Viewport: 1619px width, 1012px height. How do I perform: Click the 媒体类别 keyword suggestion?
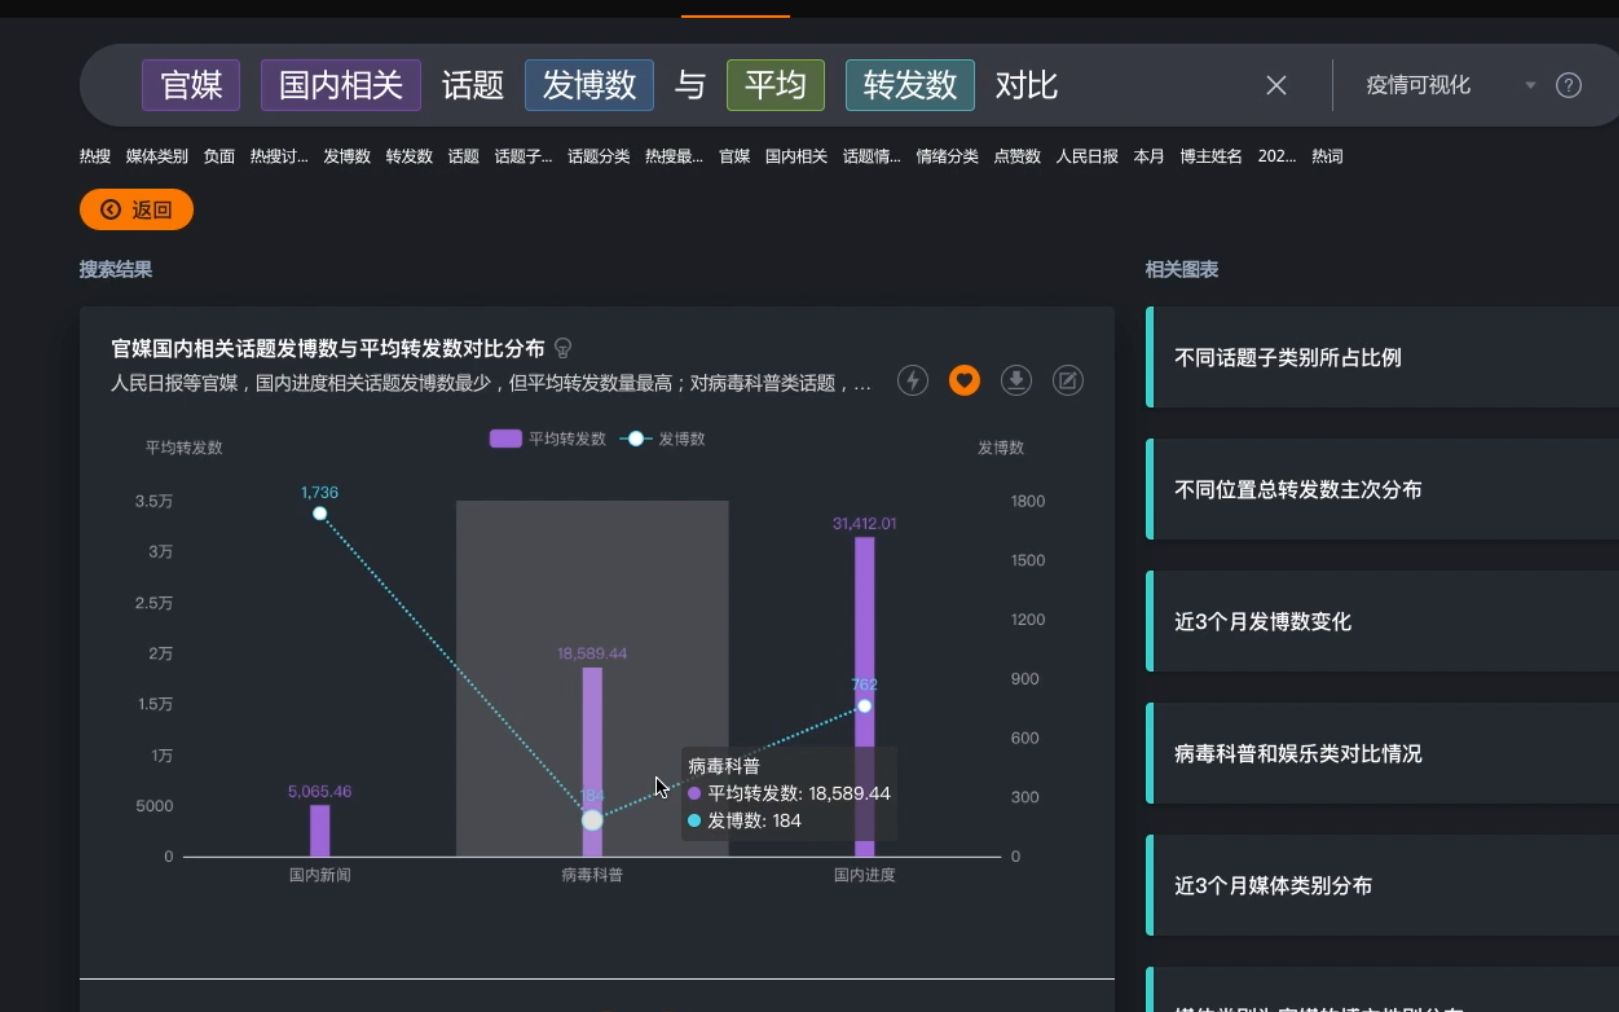pos(157,156)
